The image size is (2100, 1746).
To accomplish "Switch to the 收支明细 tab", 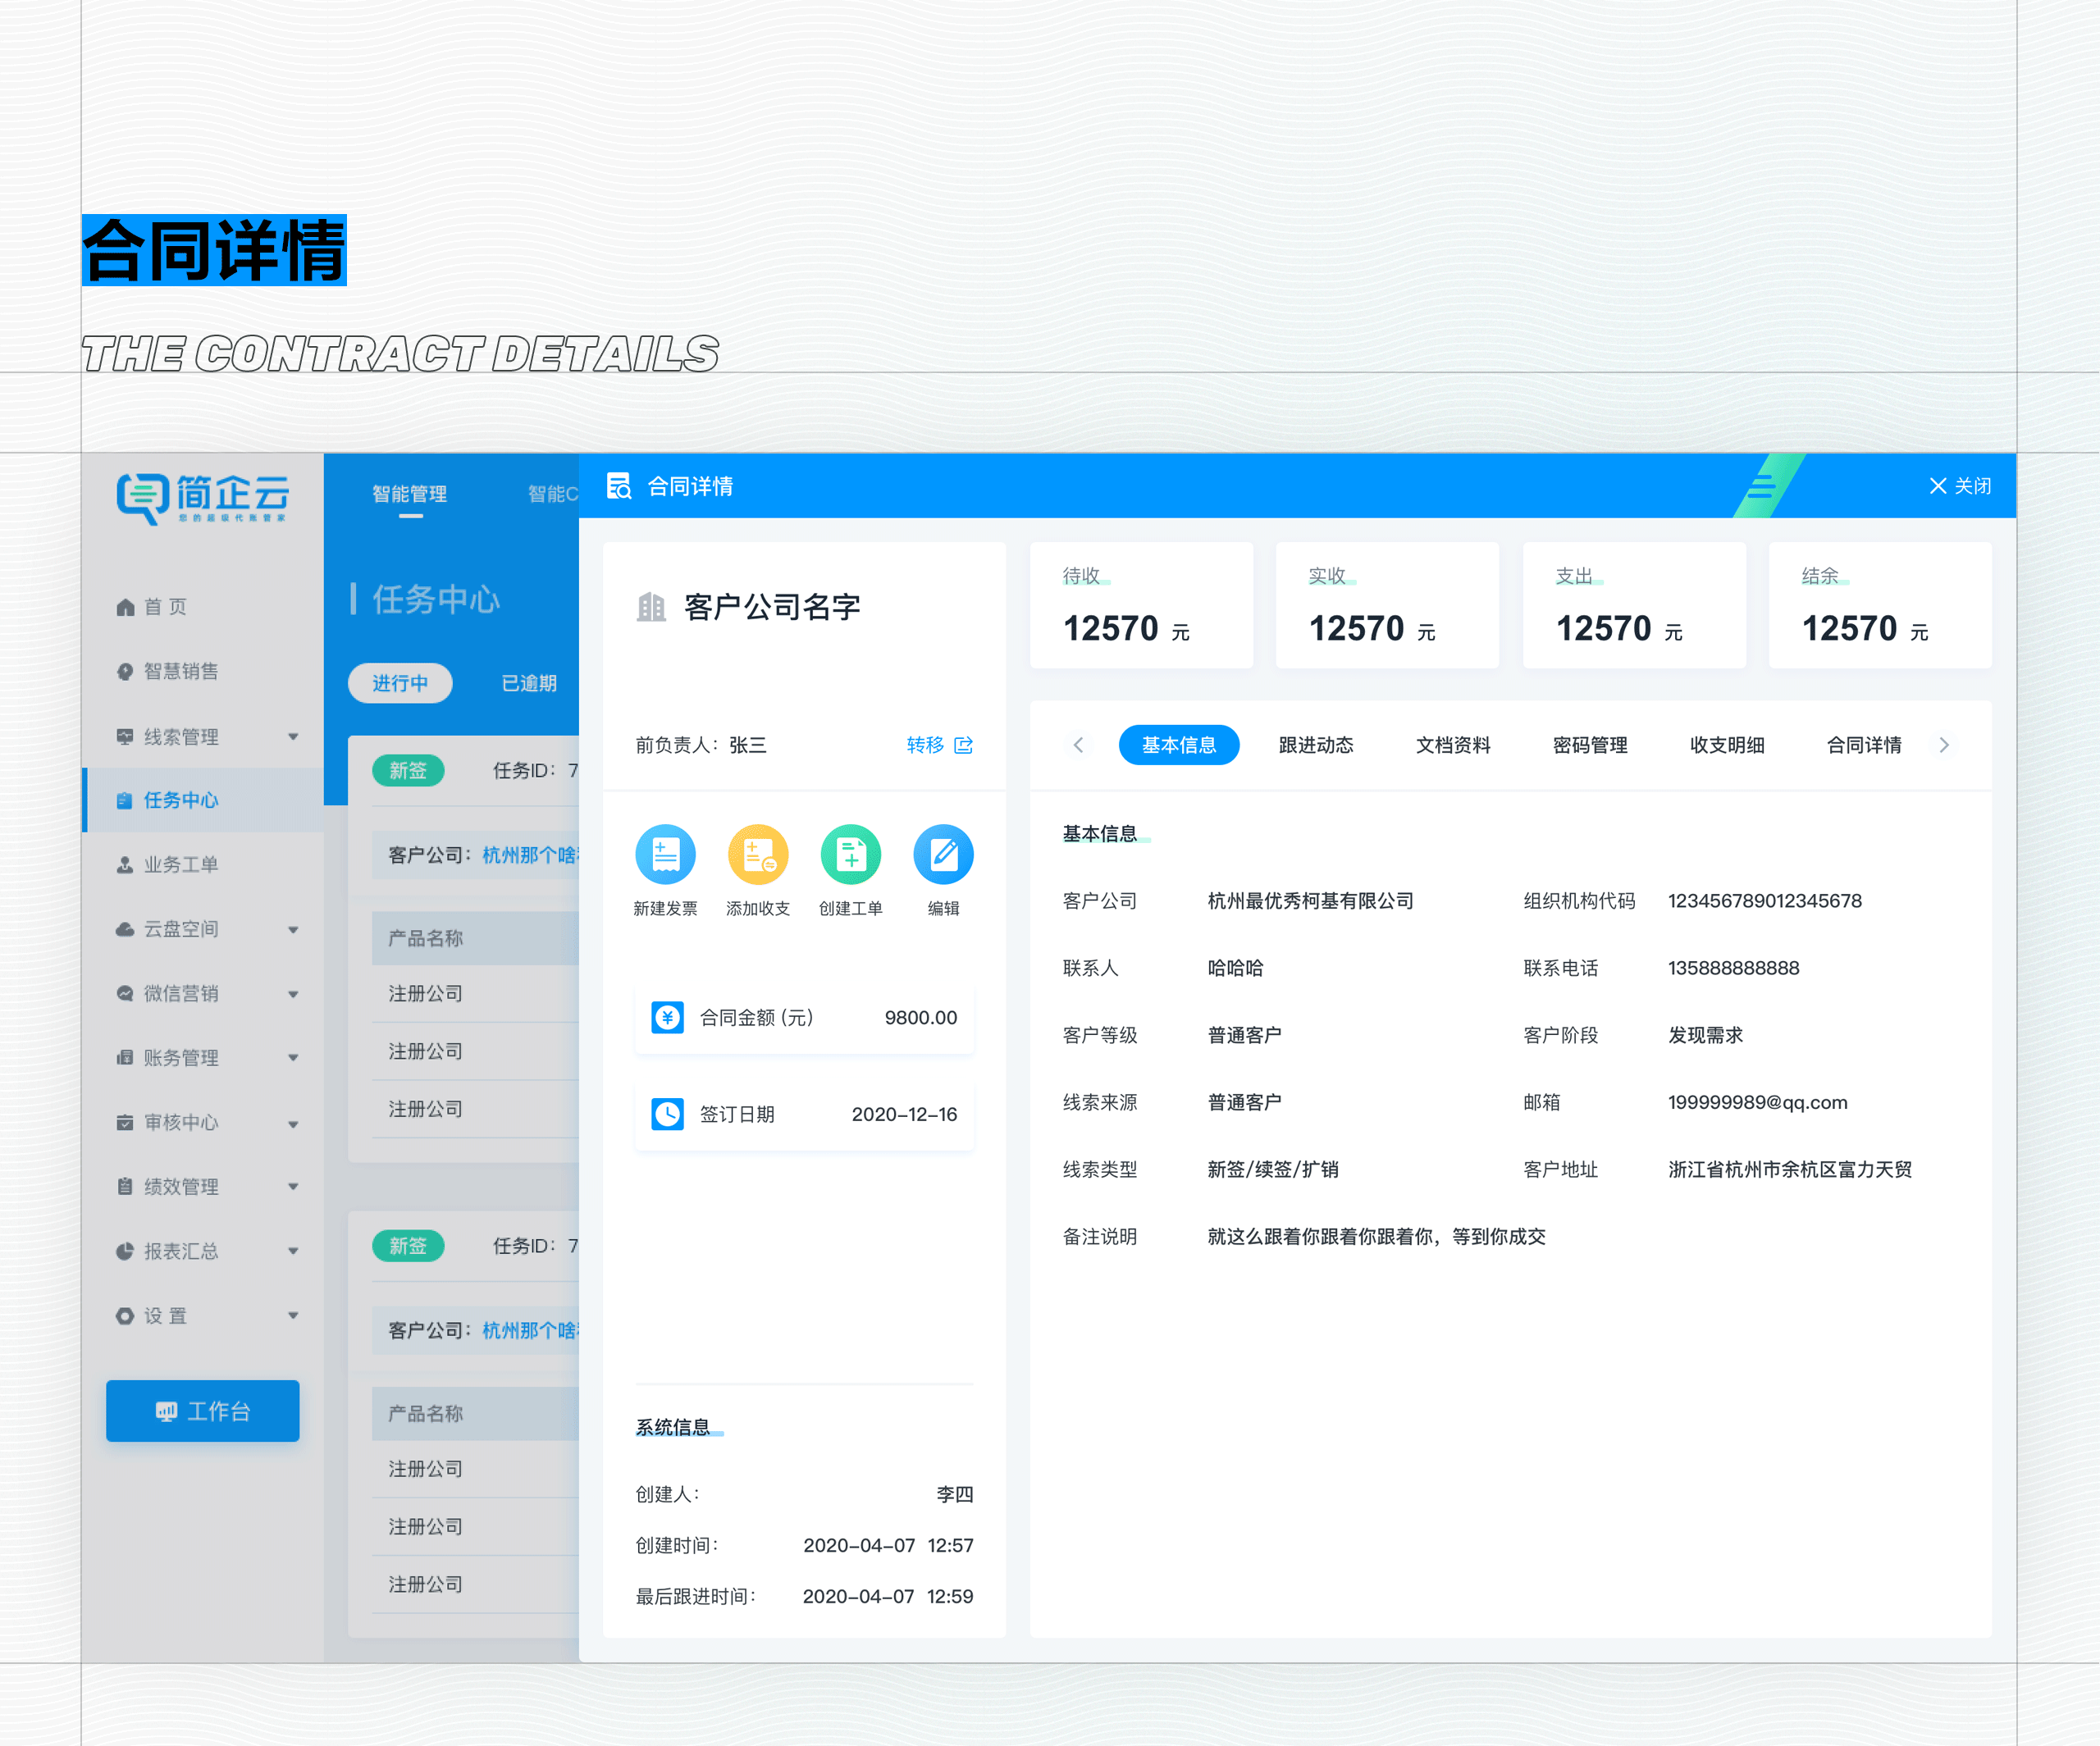I will point(1726,745).
